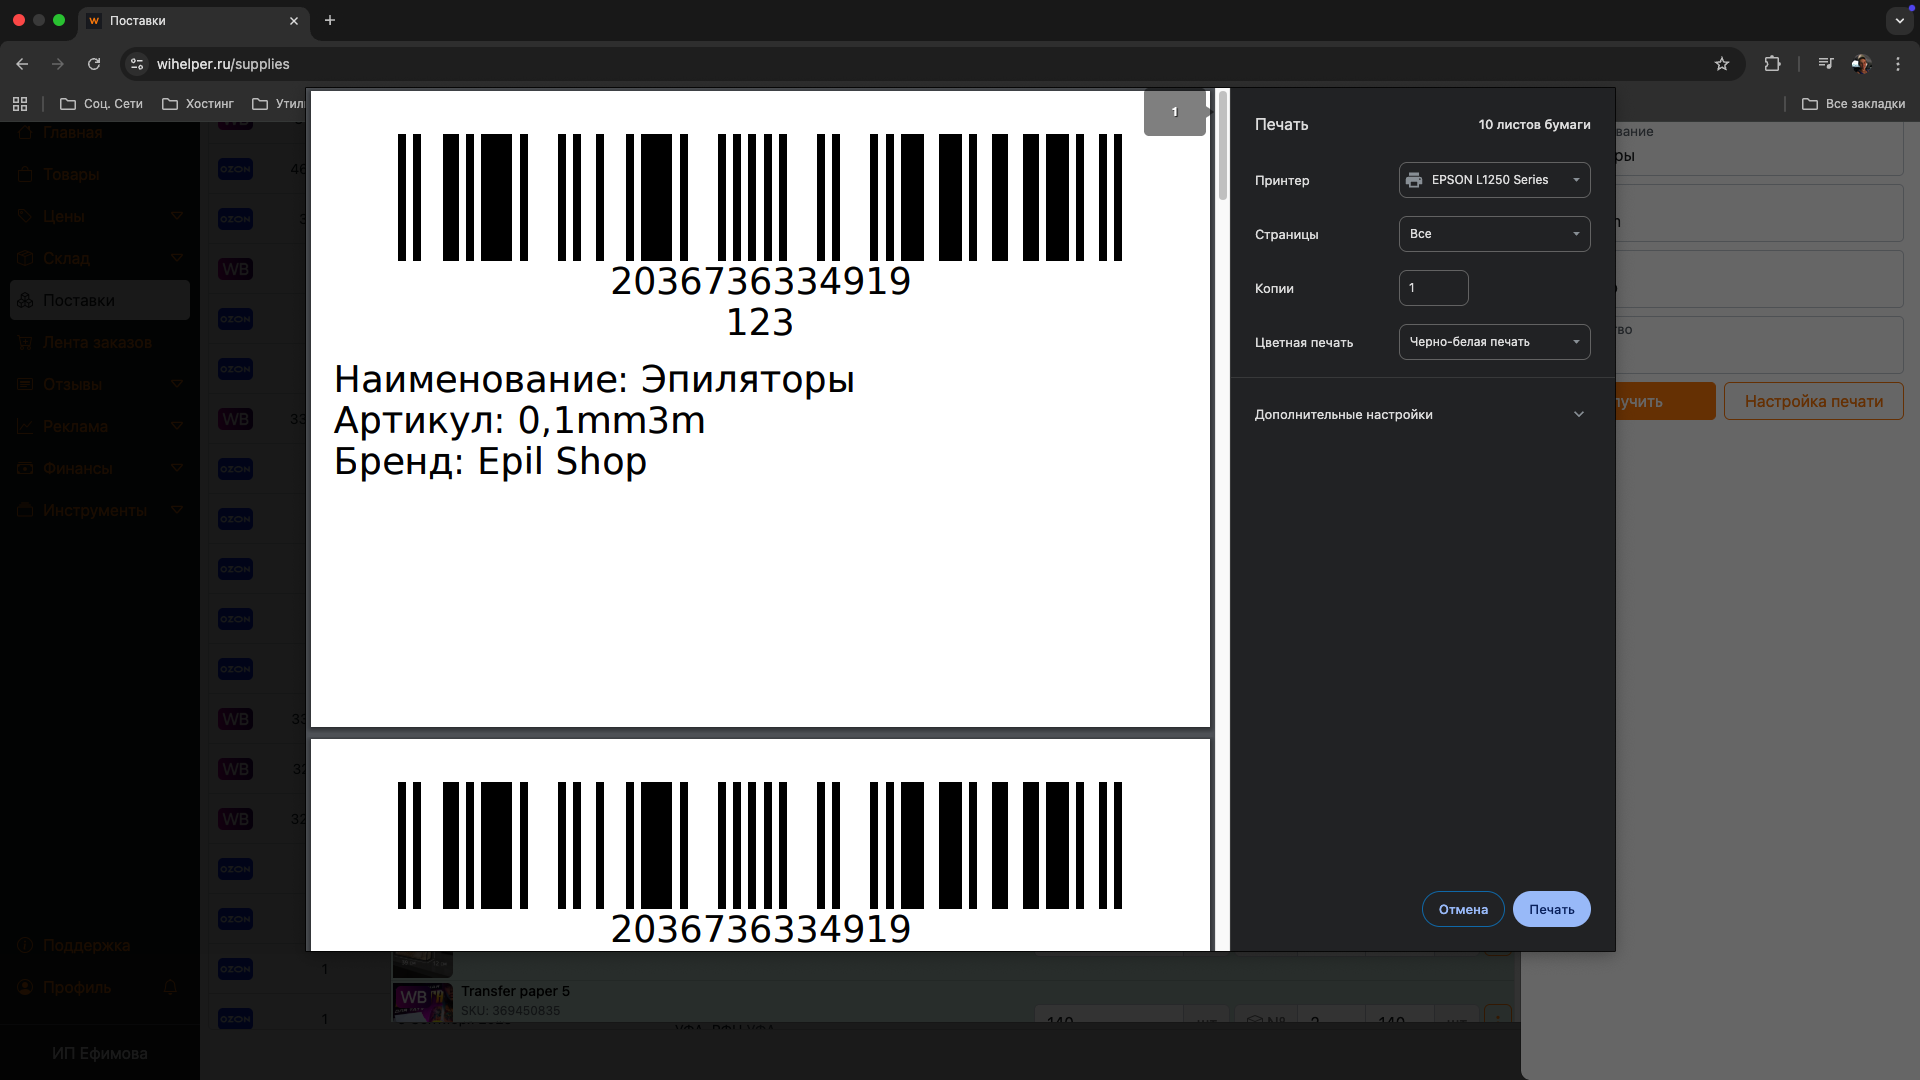The image size is (1920, 1080).
Task: Click the browser reload page icon
Action: (x=94, y=64)
